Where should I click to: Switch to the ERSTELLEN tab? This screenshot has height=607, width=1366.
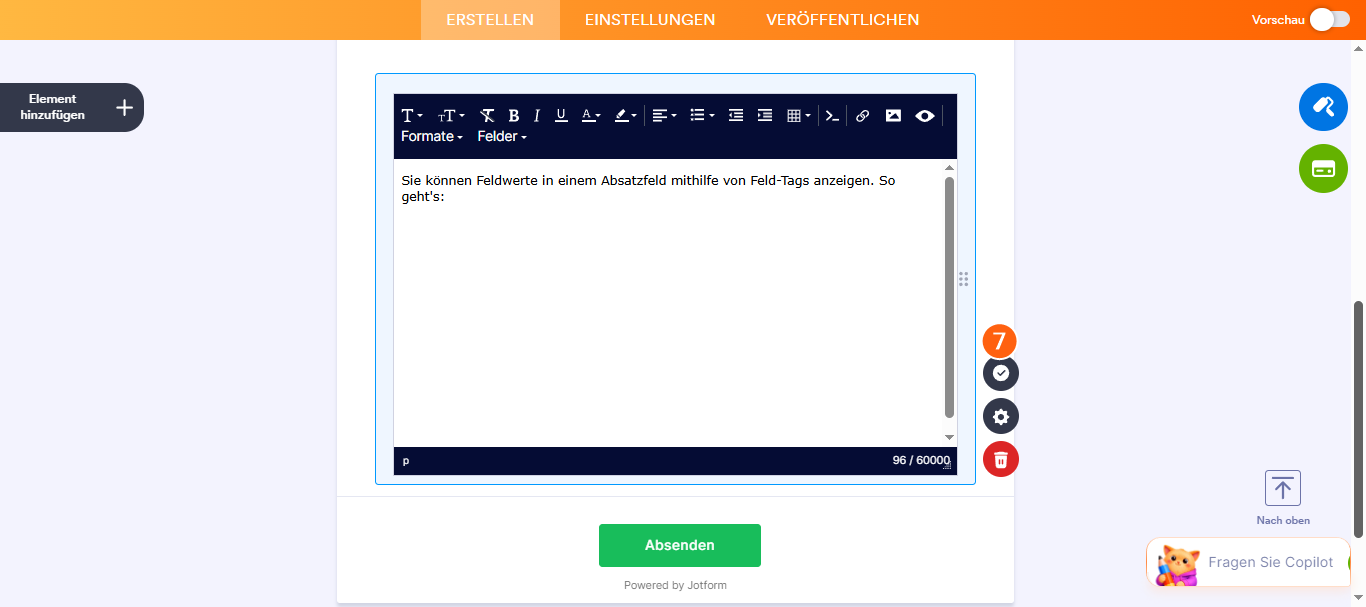point(490,20)
